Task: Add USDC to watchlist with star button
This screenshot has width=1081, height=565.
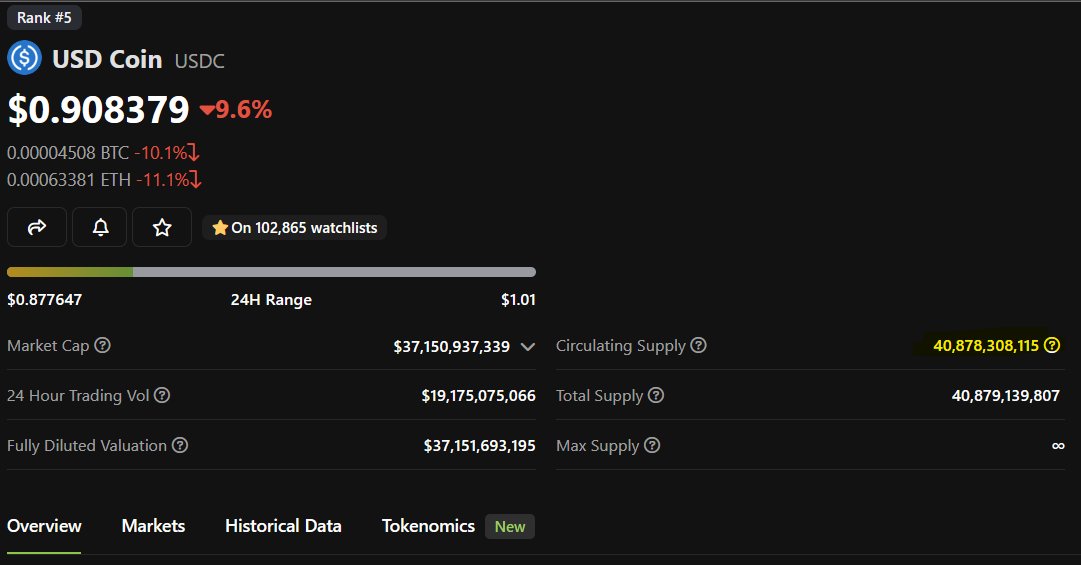Action: [162, 227]
